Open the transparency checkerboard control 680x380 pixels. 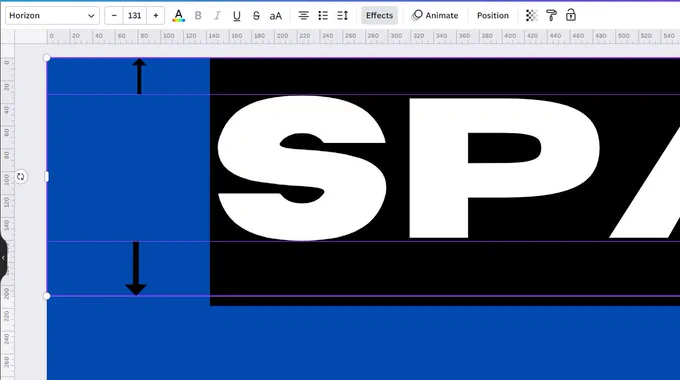pyautogui.click(x=532, y=16)
